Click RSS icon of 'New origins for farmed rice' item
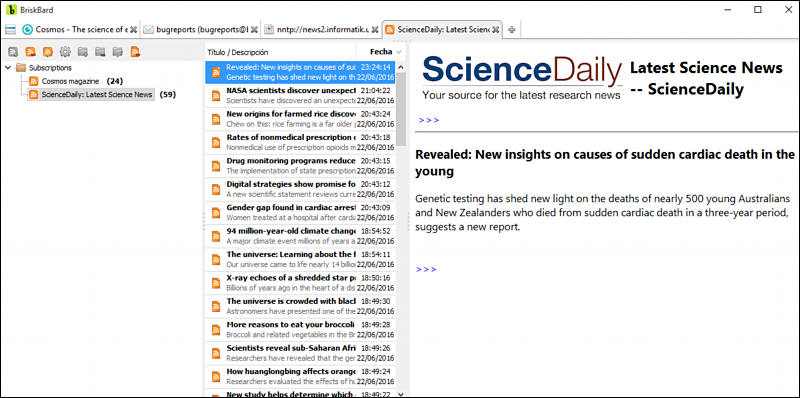This screenshot has height=398, width=800. [x=216, y=119]
